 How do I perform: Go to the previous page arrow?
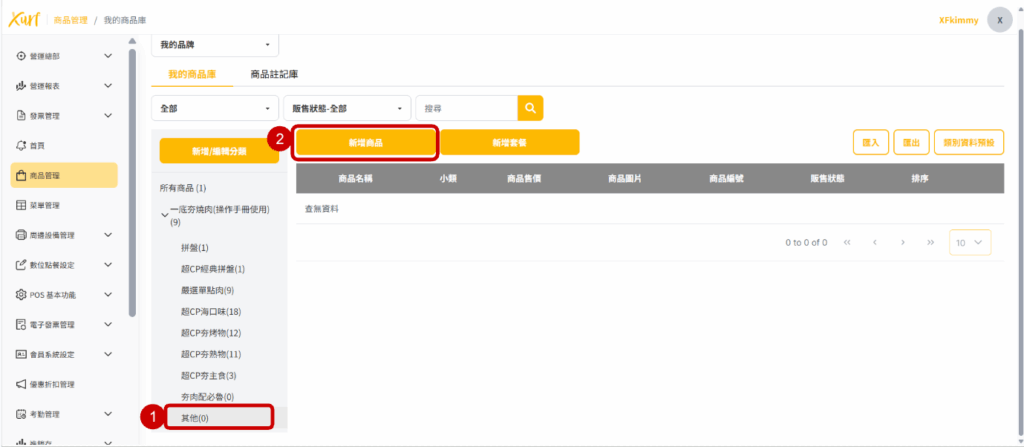click(x=875, y=242)
